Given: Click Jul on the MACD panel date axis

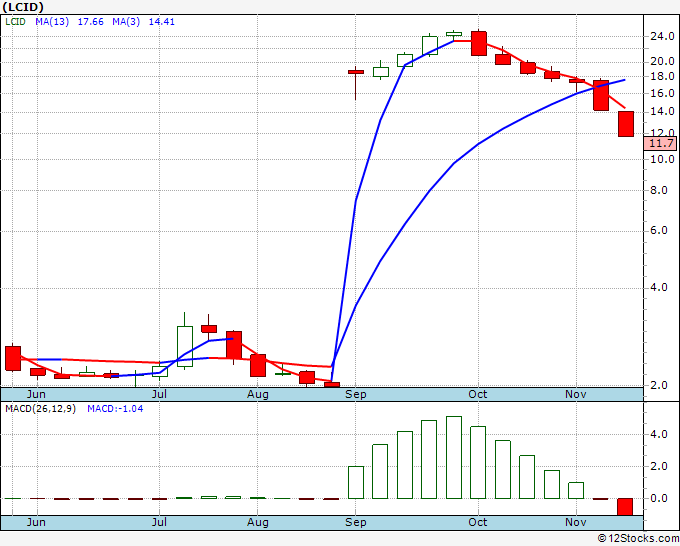Looking at the screenshot, I should 159,522.
